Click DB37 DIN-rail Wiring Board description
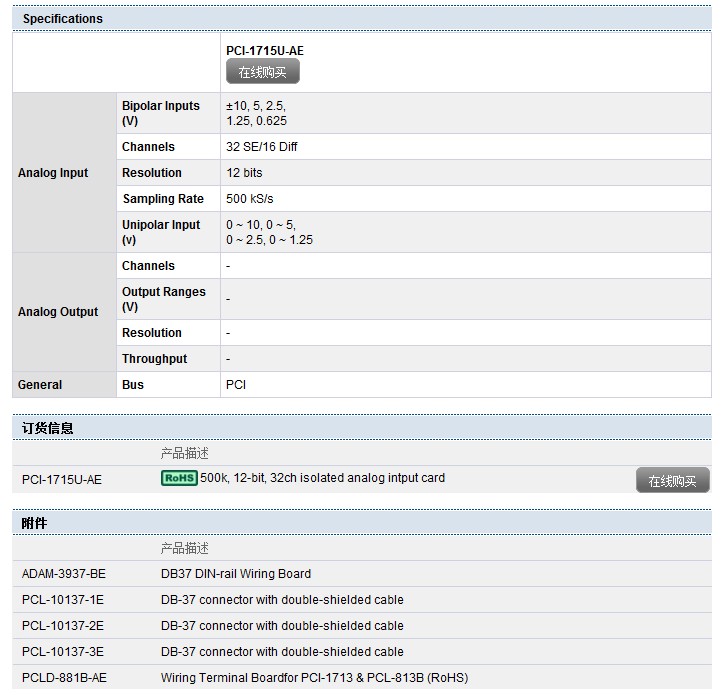The image size is (722, 695). [236, 574]
